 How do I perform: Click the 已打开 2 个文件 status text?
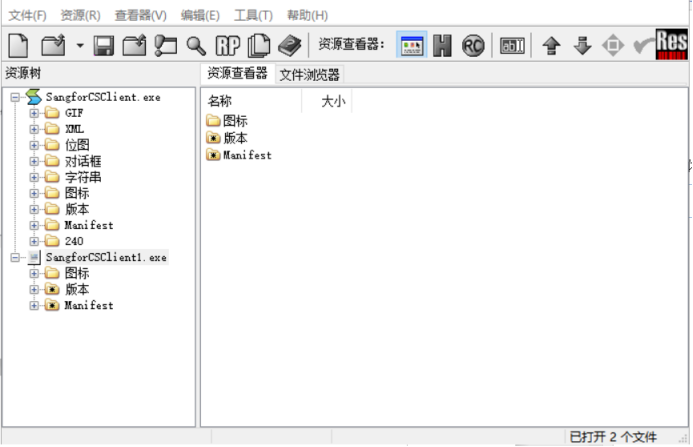point(613,437)
